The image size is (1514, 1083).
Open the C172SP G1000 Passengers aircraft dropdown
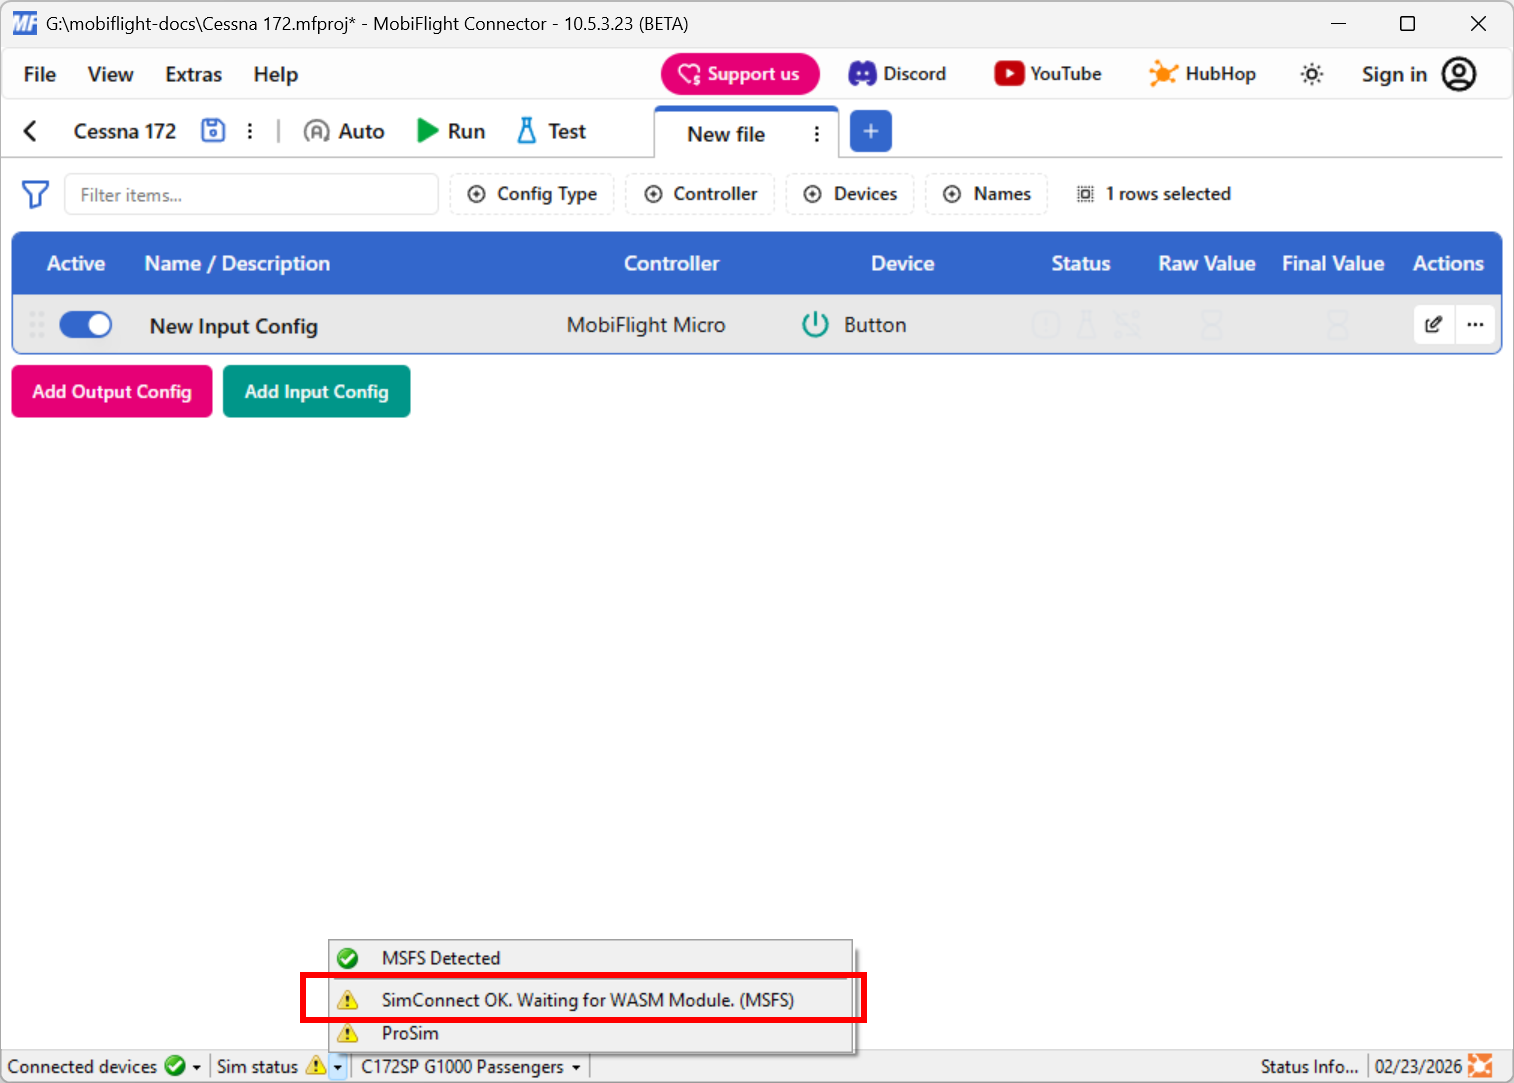[x=576, y=1067]
